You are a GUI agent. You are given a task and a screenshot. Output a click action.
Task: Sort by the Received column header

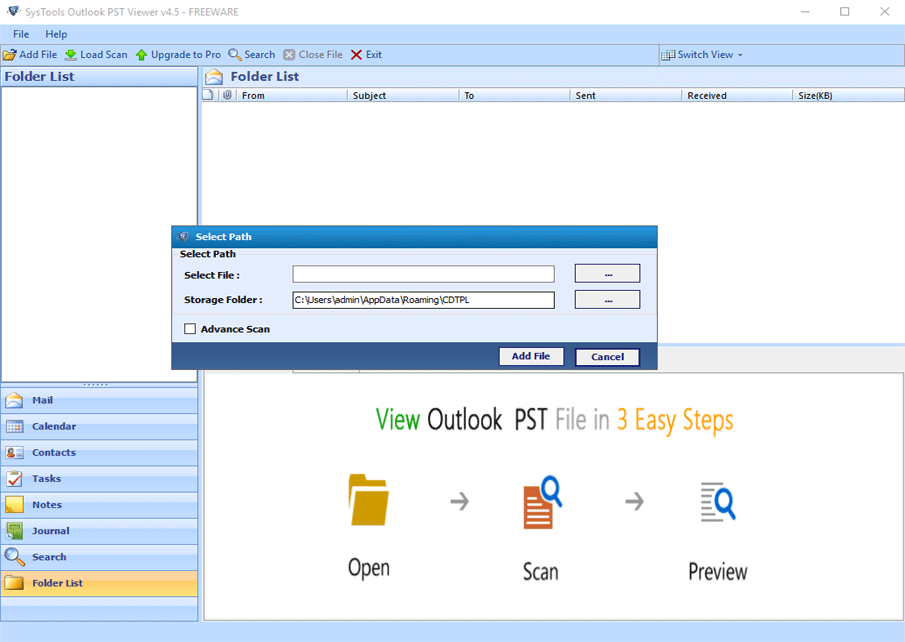(x=737, y=95)
